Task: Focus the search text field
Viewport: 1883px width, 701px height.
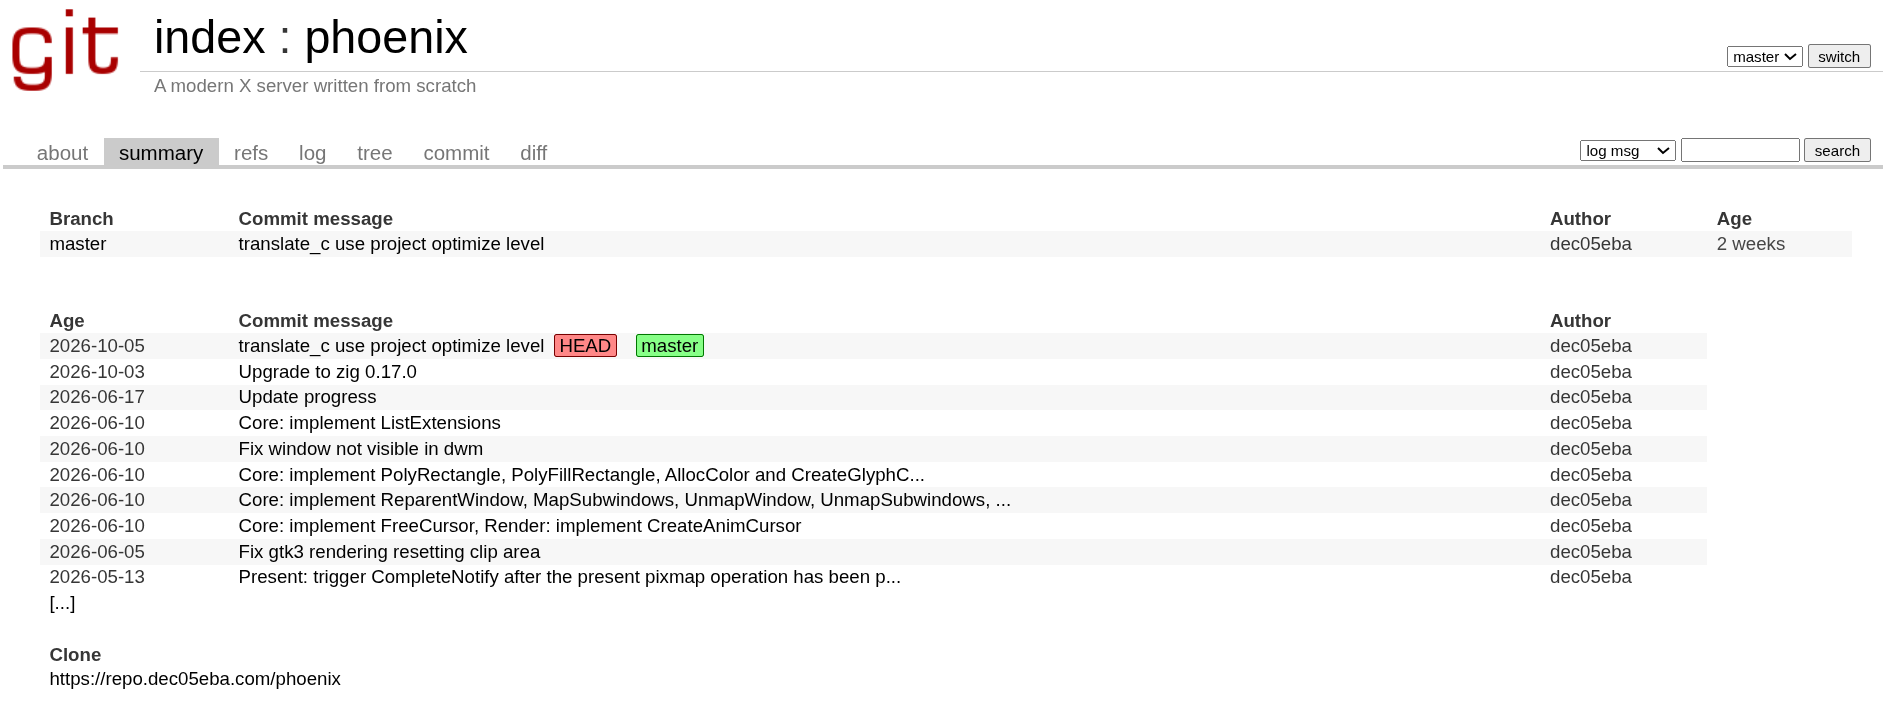Action: [x=1740, y=150]
